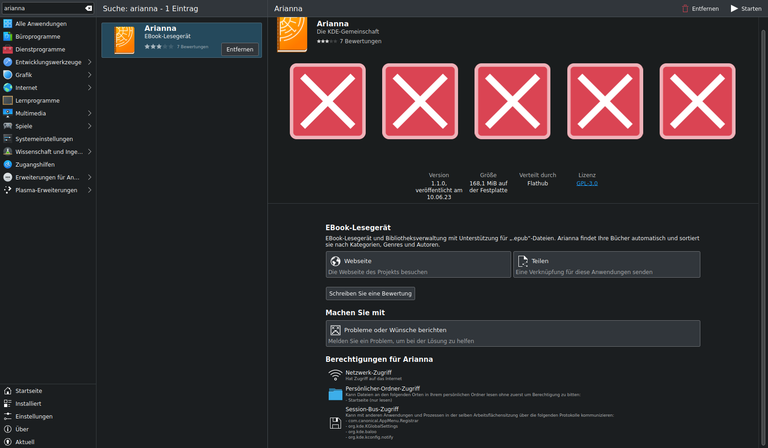Open the Lernprogramme category
This screenshot has height=448, width=768.
[x=37, y=101]
